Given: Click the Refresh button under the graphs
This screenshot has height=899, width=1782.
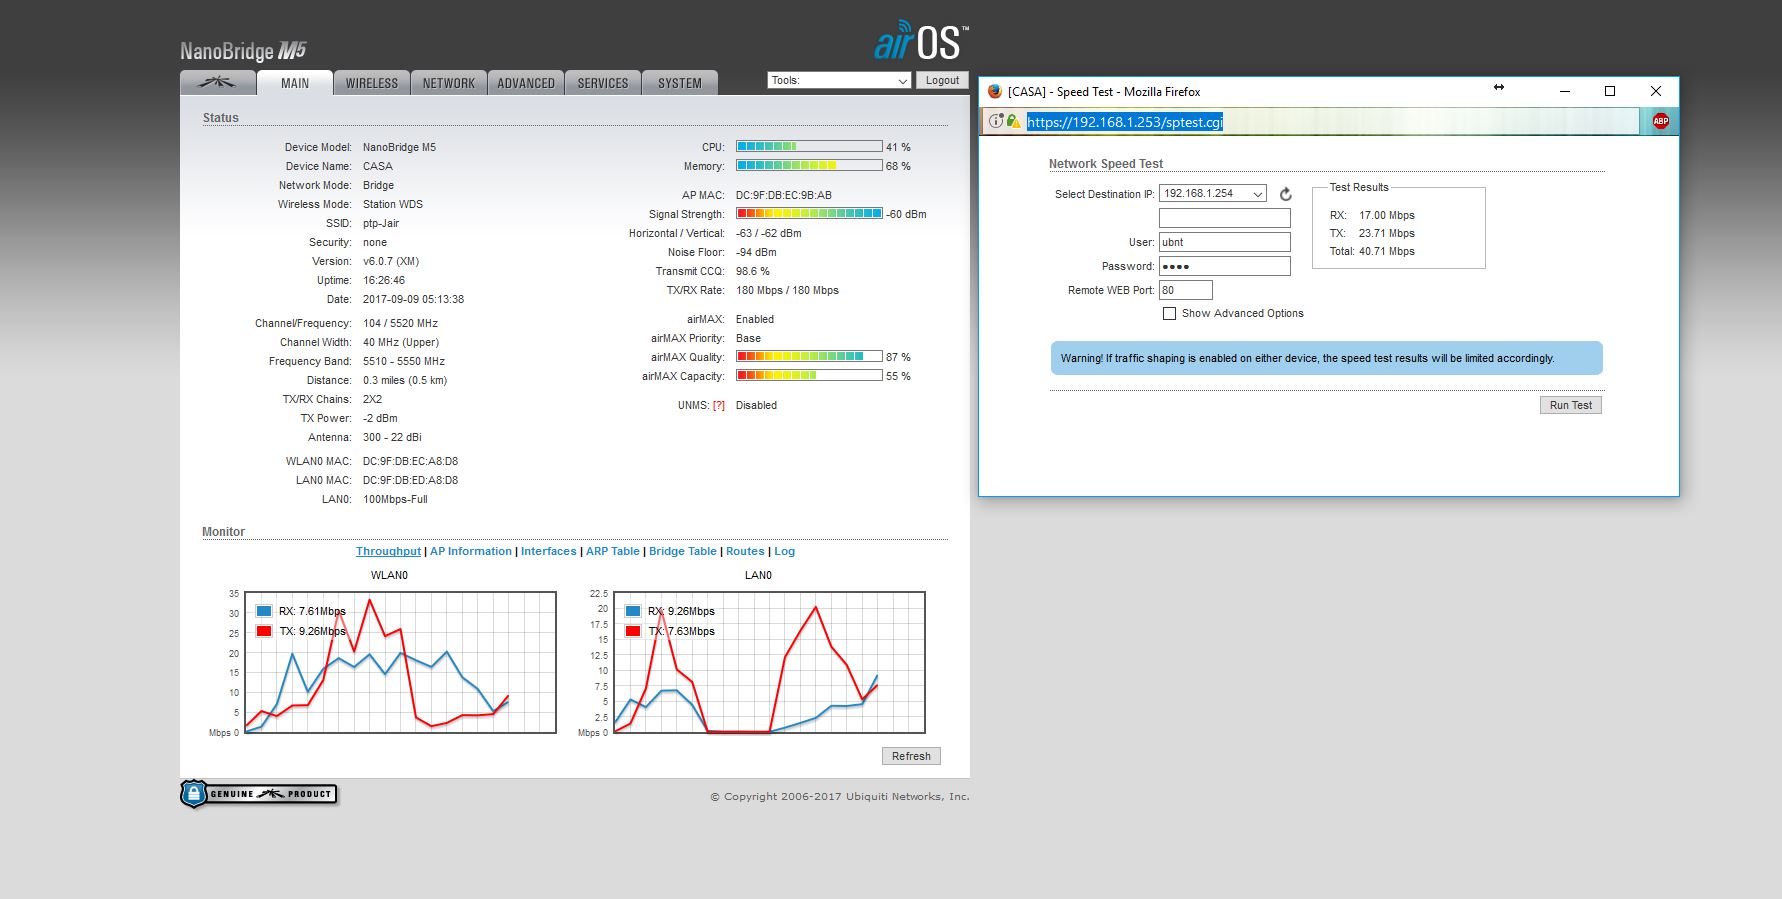Looking at the screenshot, I should pos(910,756).
